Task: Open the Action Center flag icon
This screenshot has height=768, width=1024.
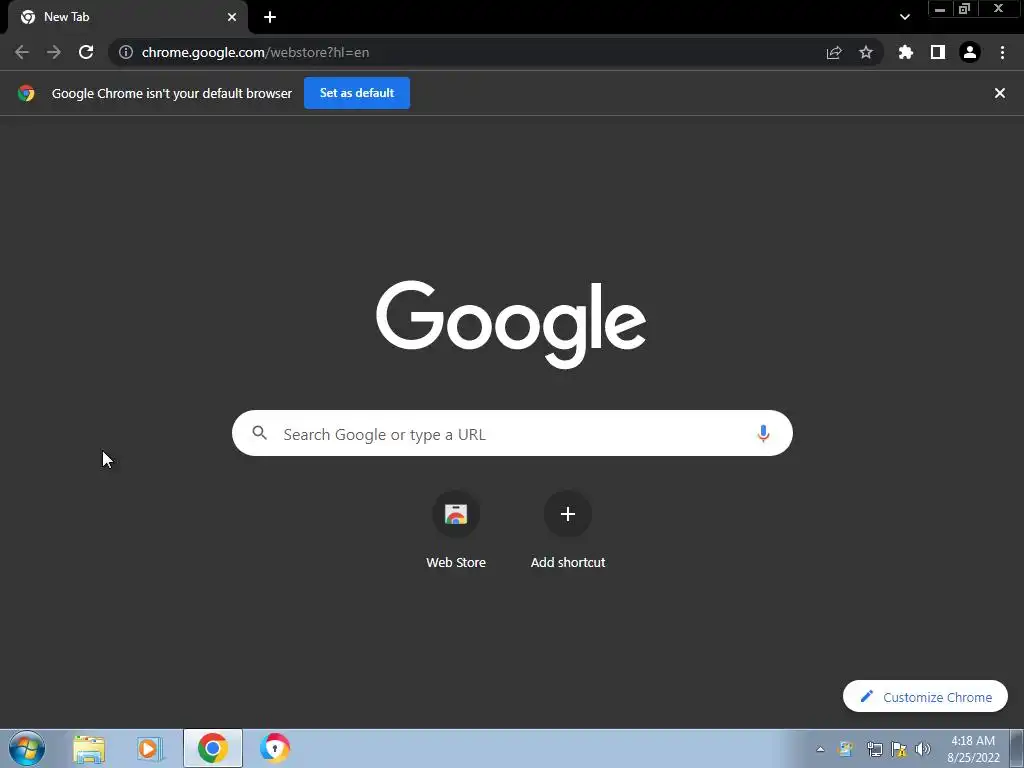Action: click(x=899, y=749)
